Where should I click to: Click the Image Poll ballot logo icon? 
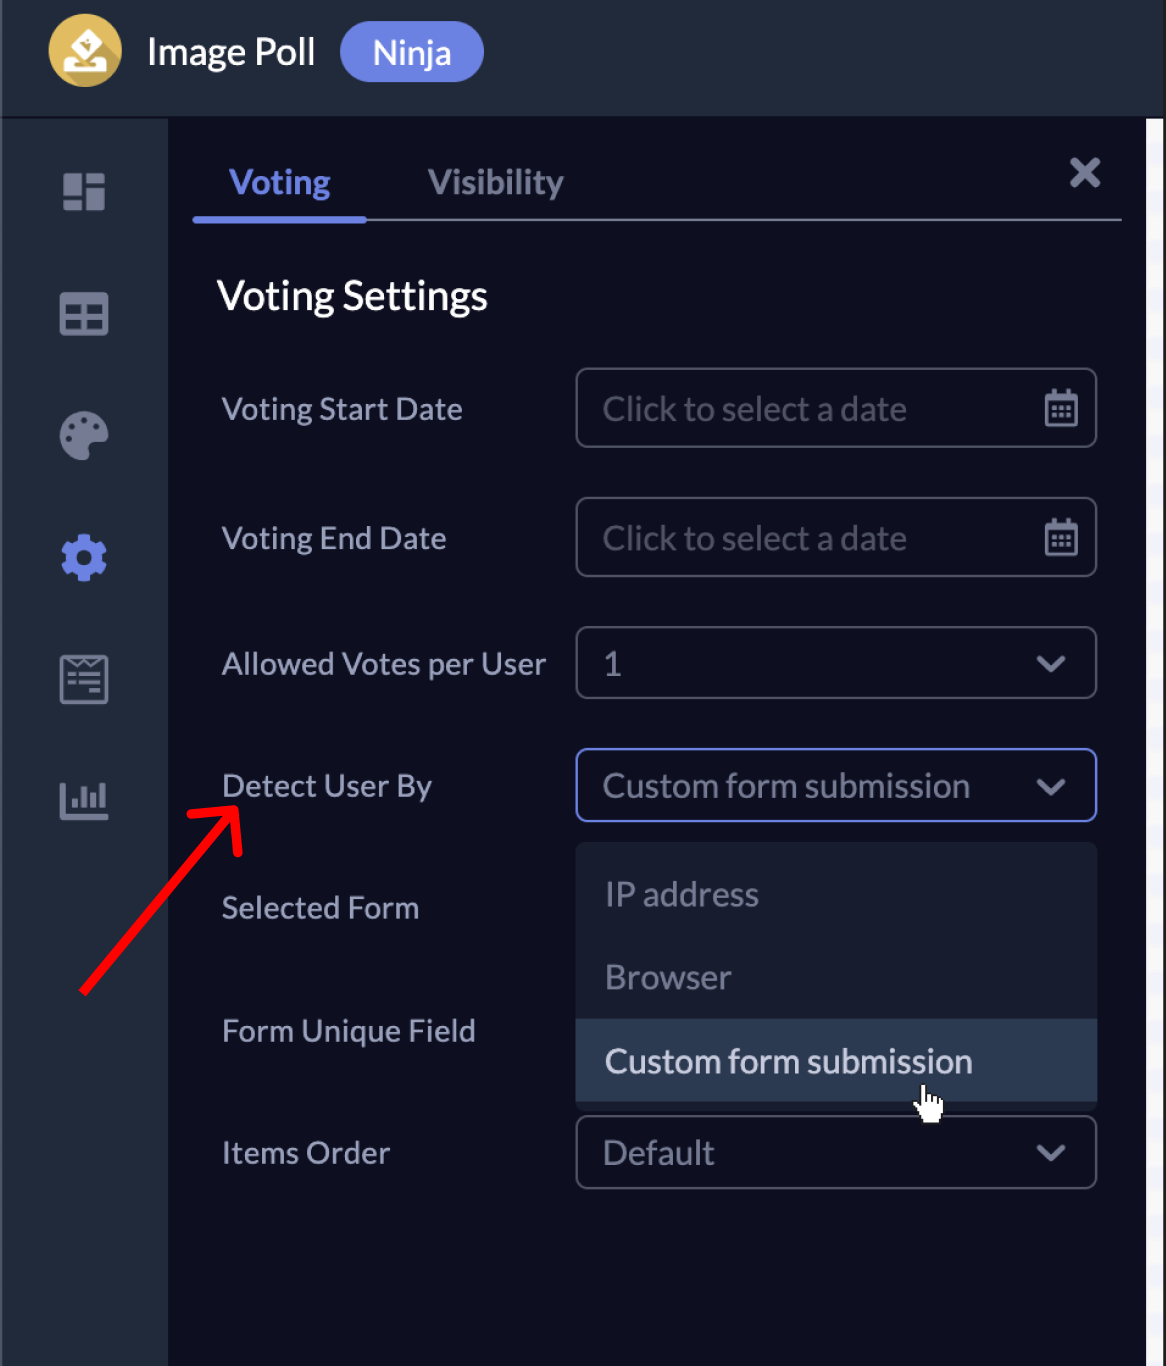click(85, 50)
